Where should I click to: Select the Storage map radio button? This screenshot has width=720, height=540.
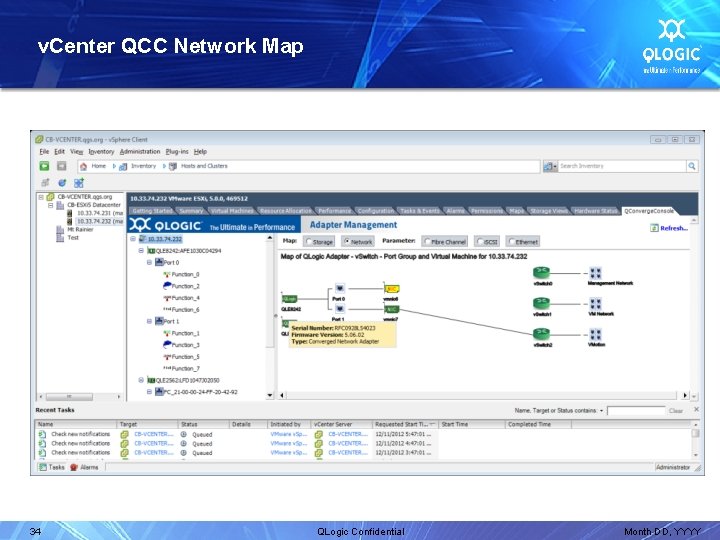[x=309, y=242]
